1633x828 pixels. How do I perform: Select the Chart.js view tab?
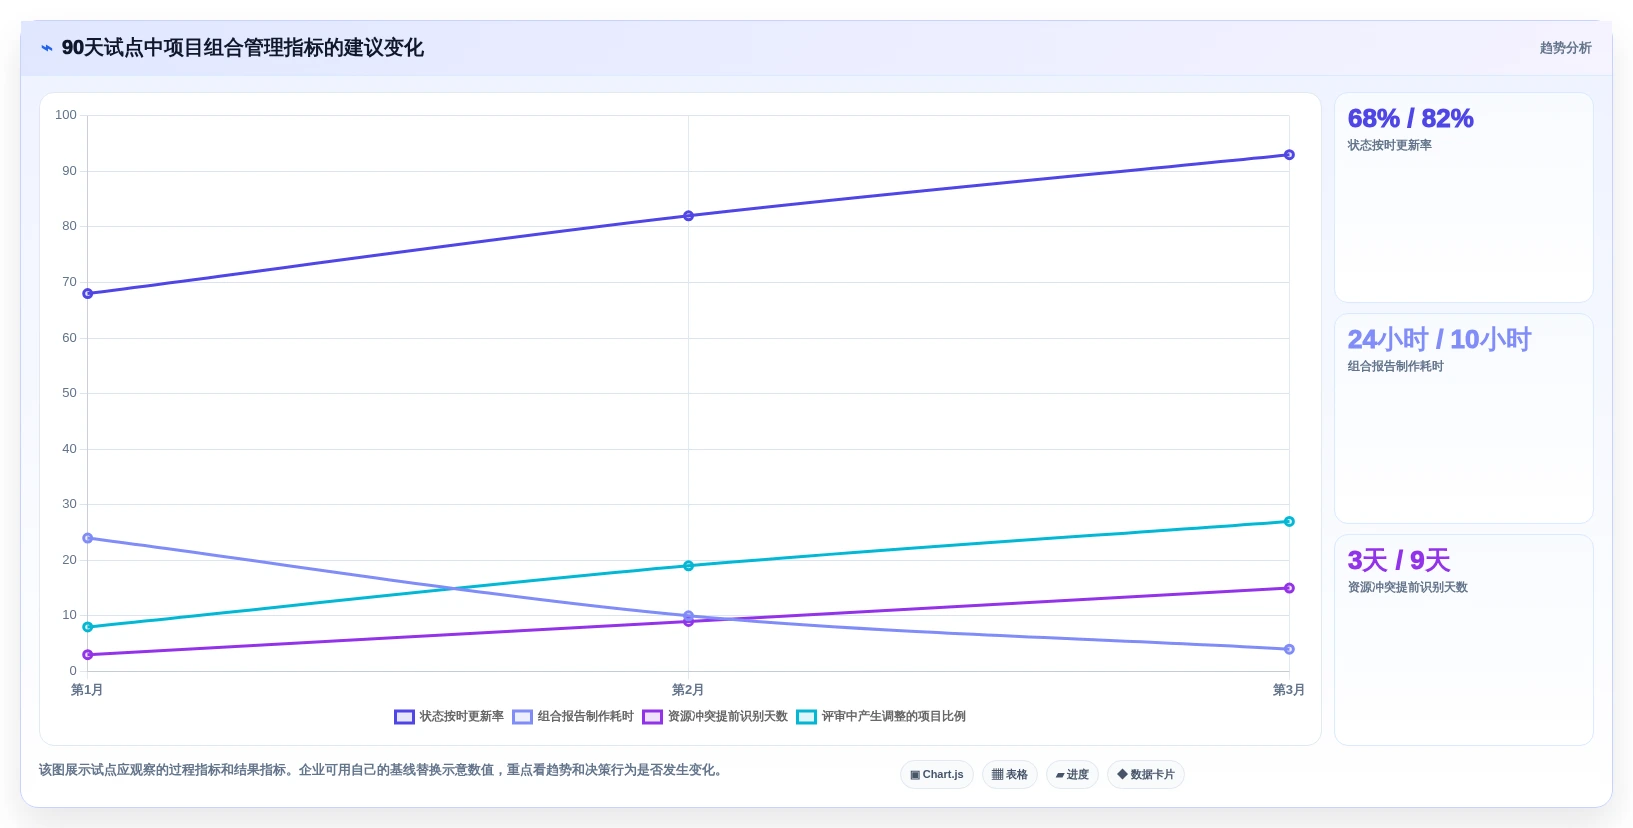point(937,775)
